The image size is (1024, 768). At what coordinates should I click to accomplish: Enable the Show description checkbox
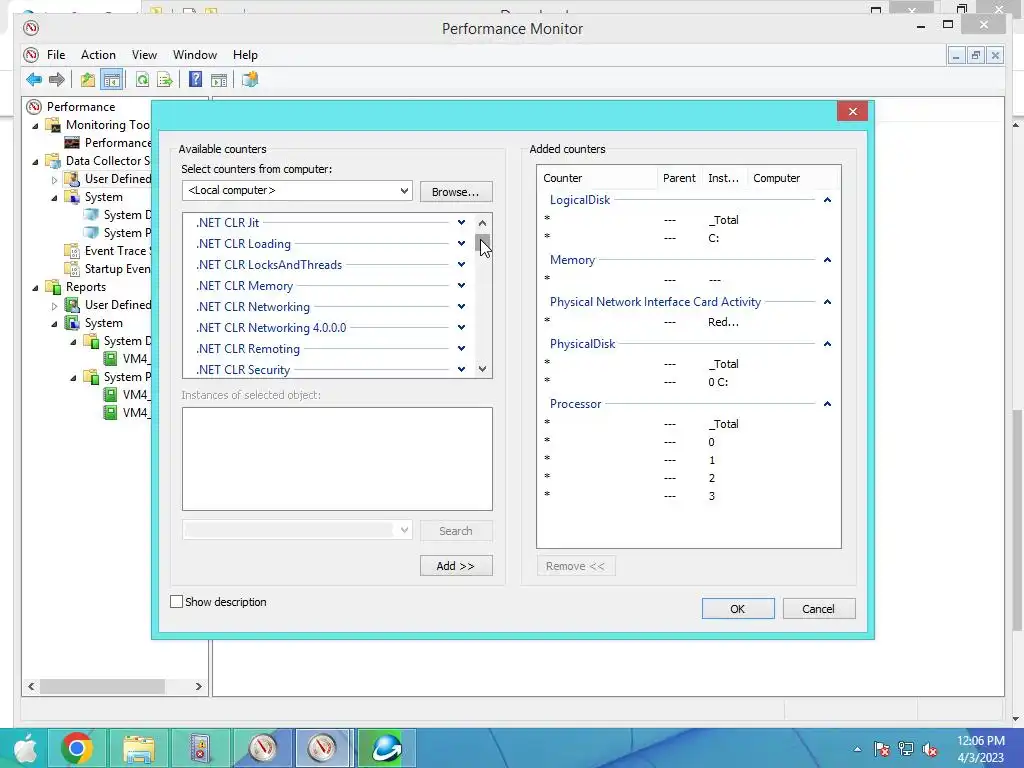tap(176, 601)
